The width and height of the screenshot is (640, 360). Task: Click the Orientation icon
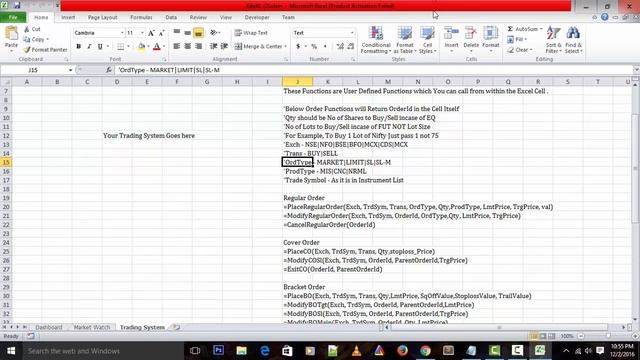pyautogui.click(x=213, y=33)
